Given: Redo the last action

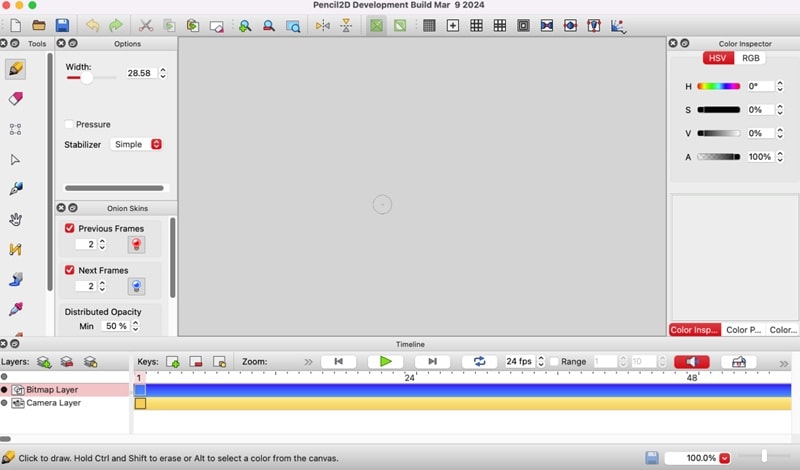Looking at the screenshot, I should click(x=116, y=26).
